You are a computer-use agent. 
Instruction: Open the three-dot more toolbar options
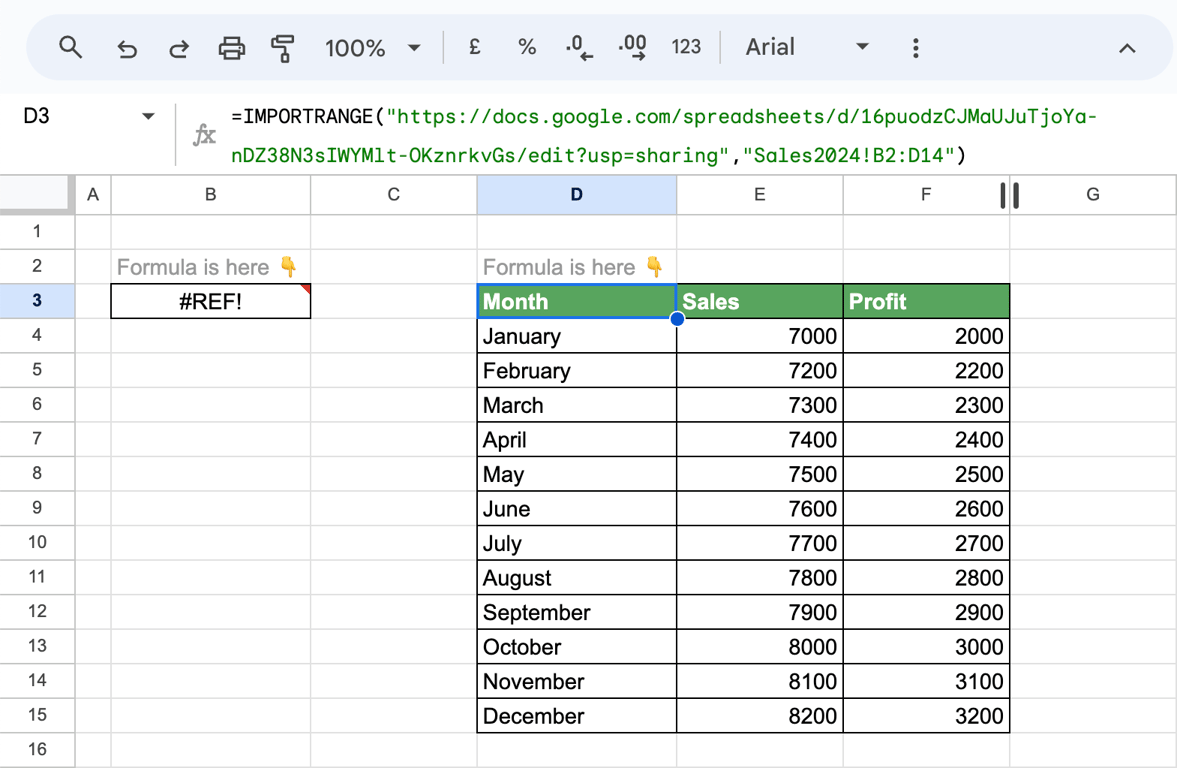[915, 48]
